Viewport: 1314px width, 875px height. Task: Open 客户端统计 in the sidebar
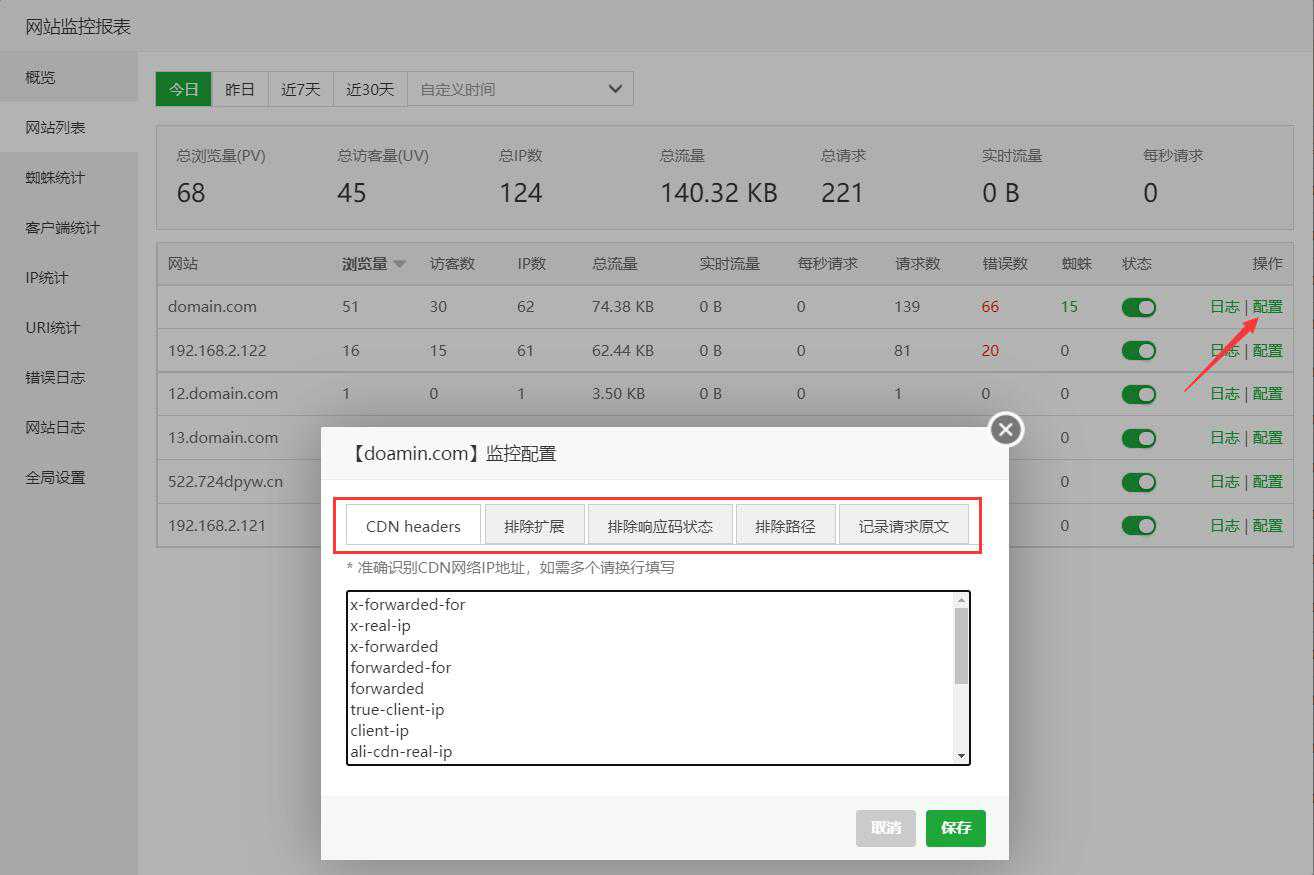[69, 227]
